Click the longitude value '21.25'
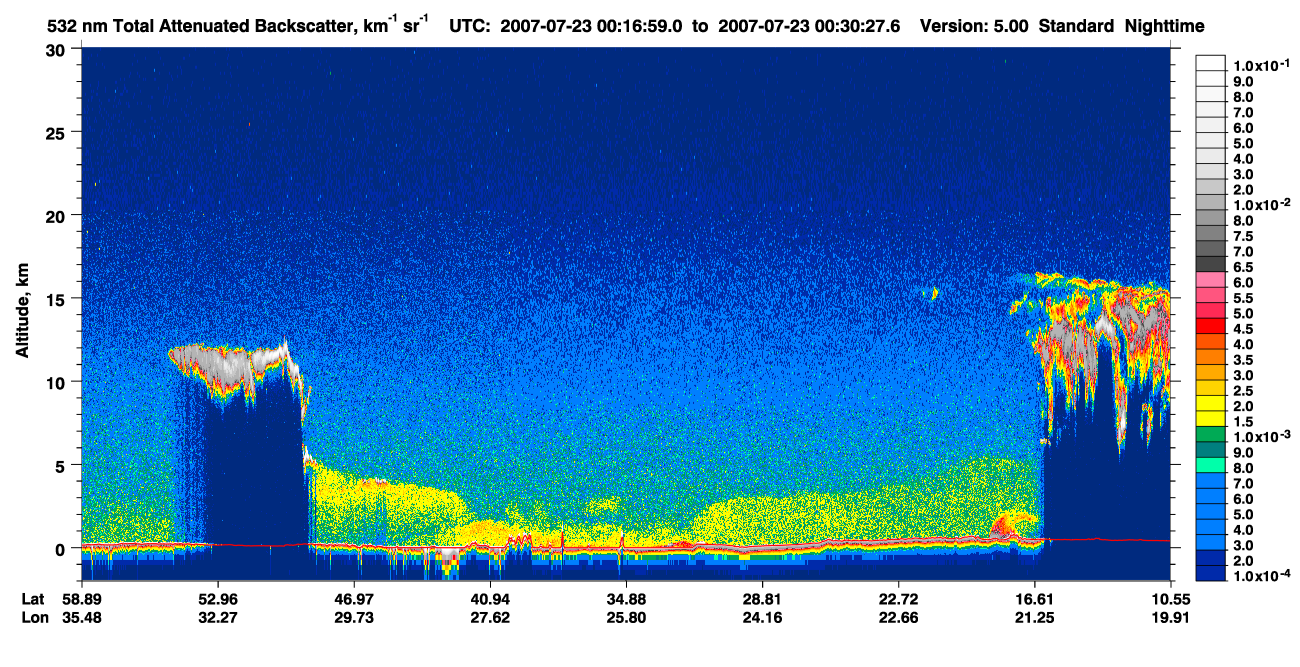This screenshot has height=667, width=1300. tap(1035, 617)
